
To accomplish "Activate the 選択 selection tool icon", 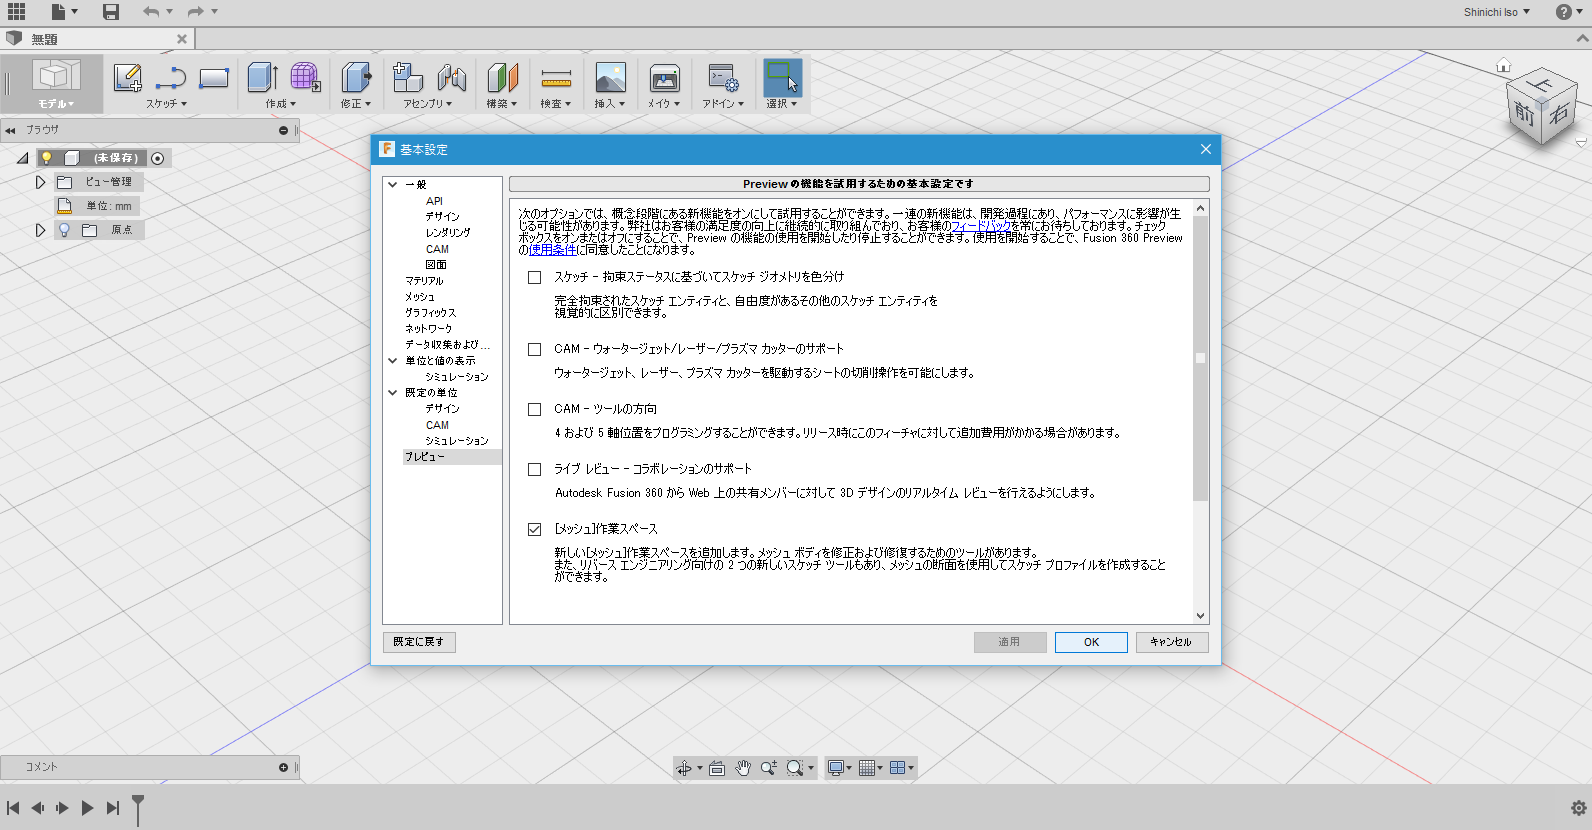I will (x=782, y=77).
